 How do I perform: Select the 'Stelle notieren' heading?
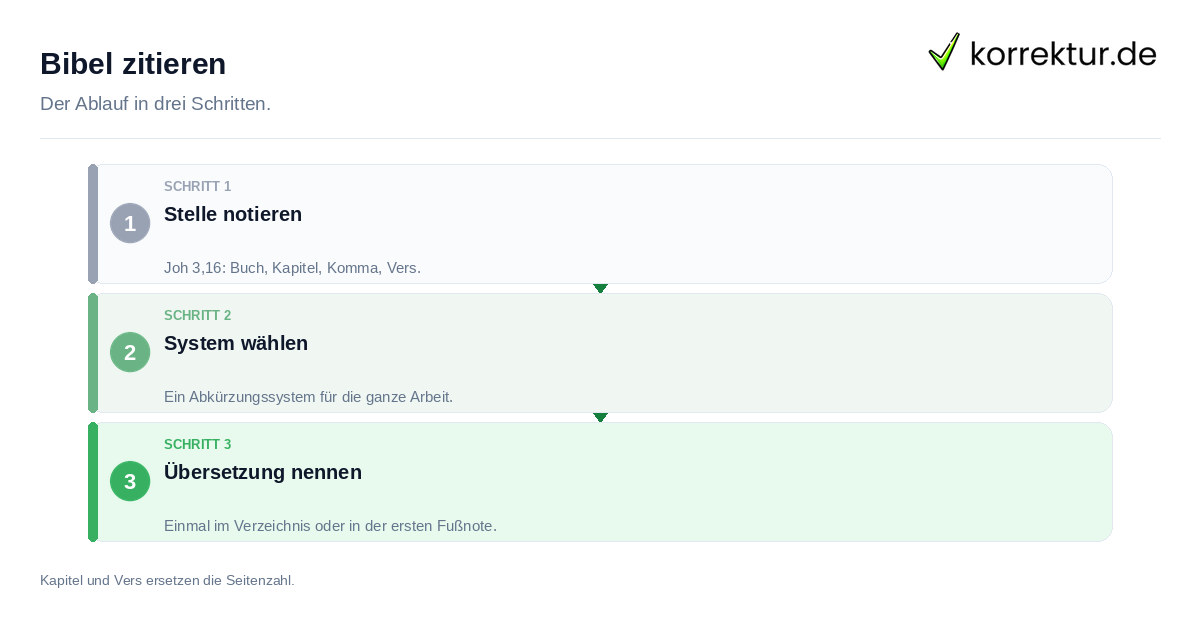[x=233, y=214]
